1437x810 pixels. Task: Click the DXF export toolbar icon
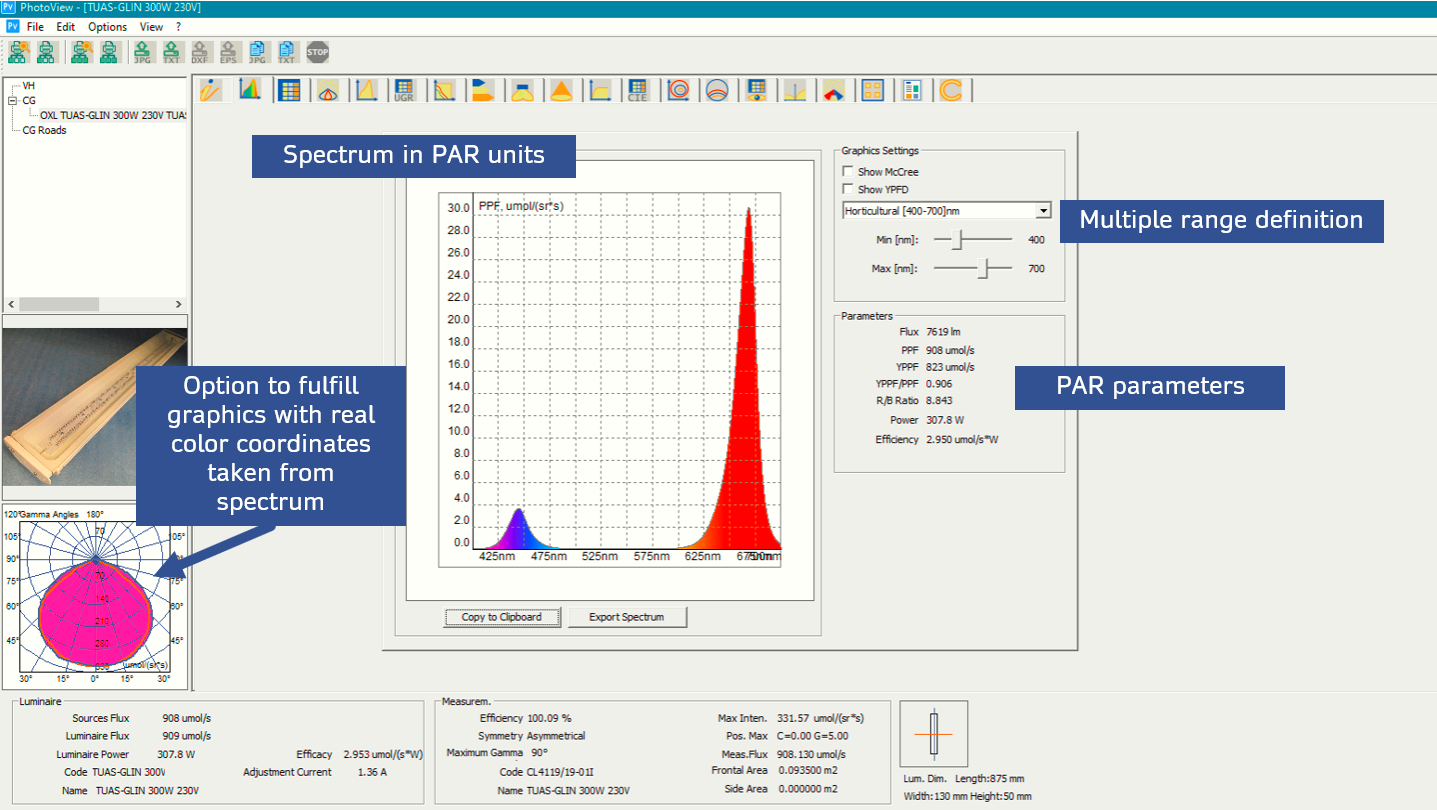click(201, 52)
